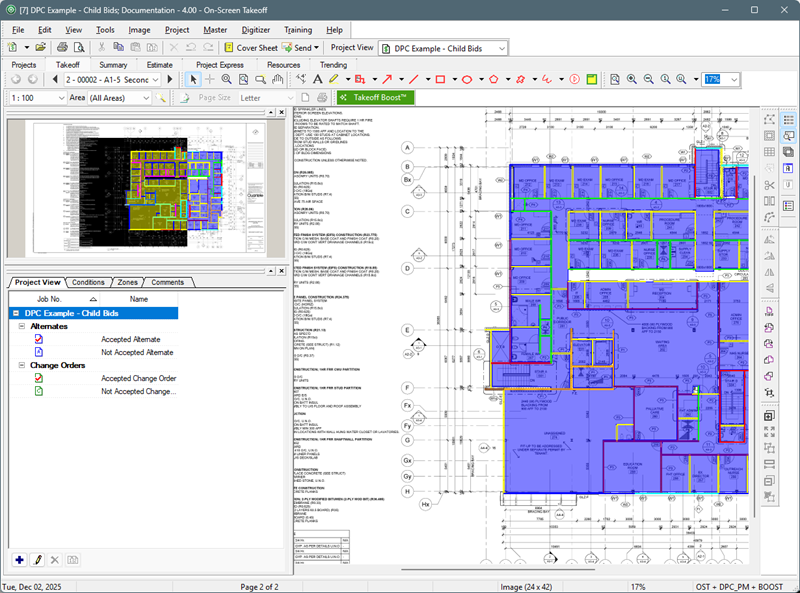Select the Pan hand tool
Screen dimensions: 800x593
click(277, 79)
